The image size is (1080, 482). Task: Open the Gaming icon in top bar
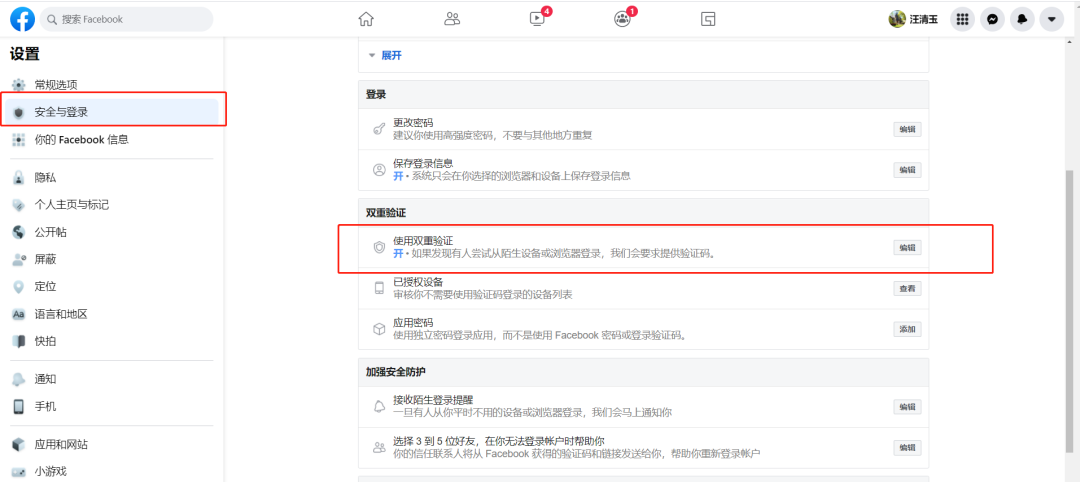point(708,19)
